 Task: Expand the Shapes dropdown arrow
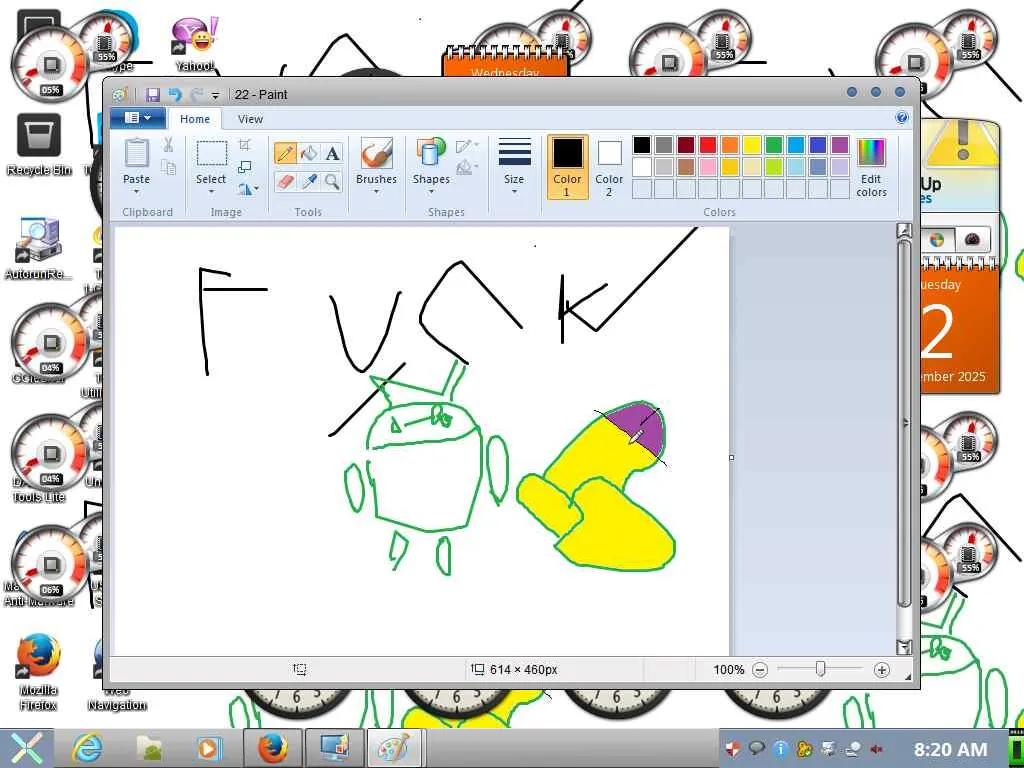click(x=431, y=192)
